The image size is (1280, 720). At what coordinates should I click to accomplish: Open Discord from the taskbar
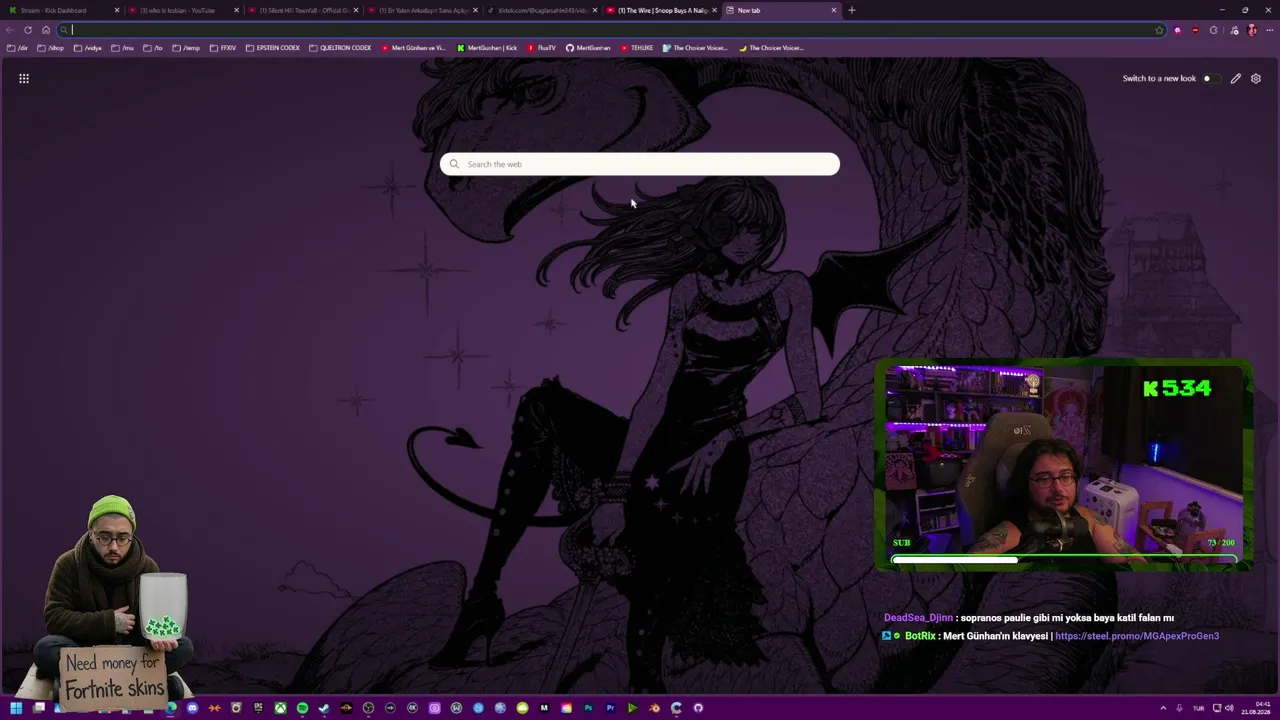click(x=192, y=708)
